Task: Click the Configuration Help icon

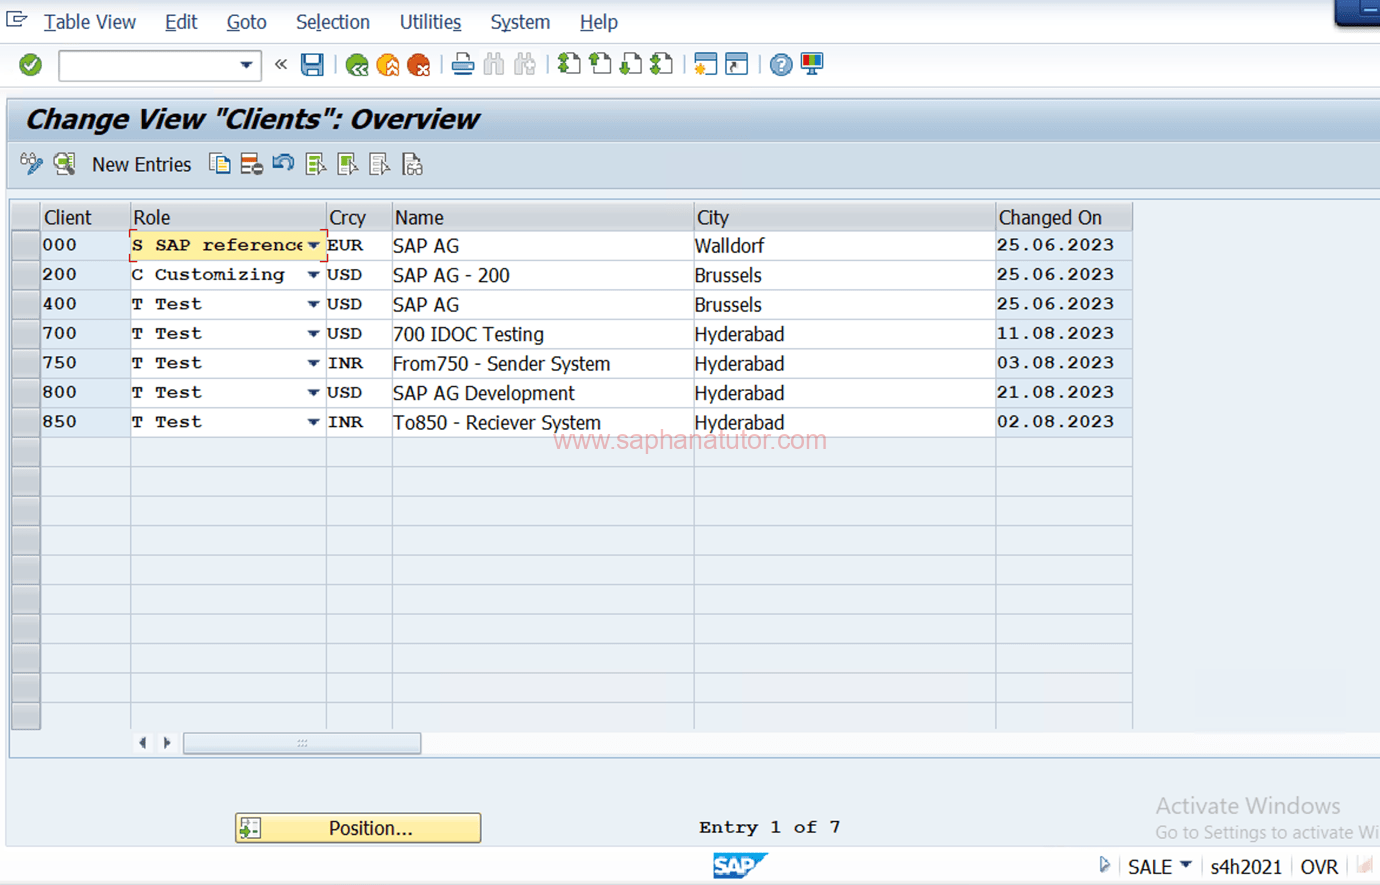Action: (x=412, y=164)
